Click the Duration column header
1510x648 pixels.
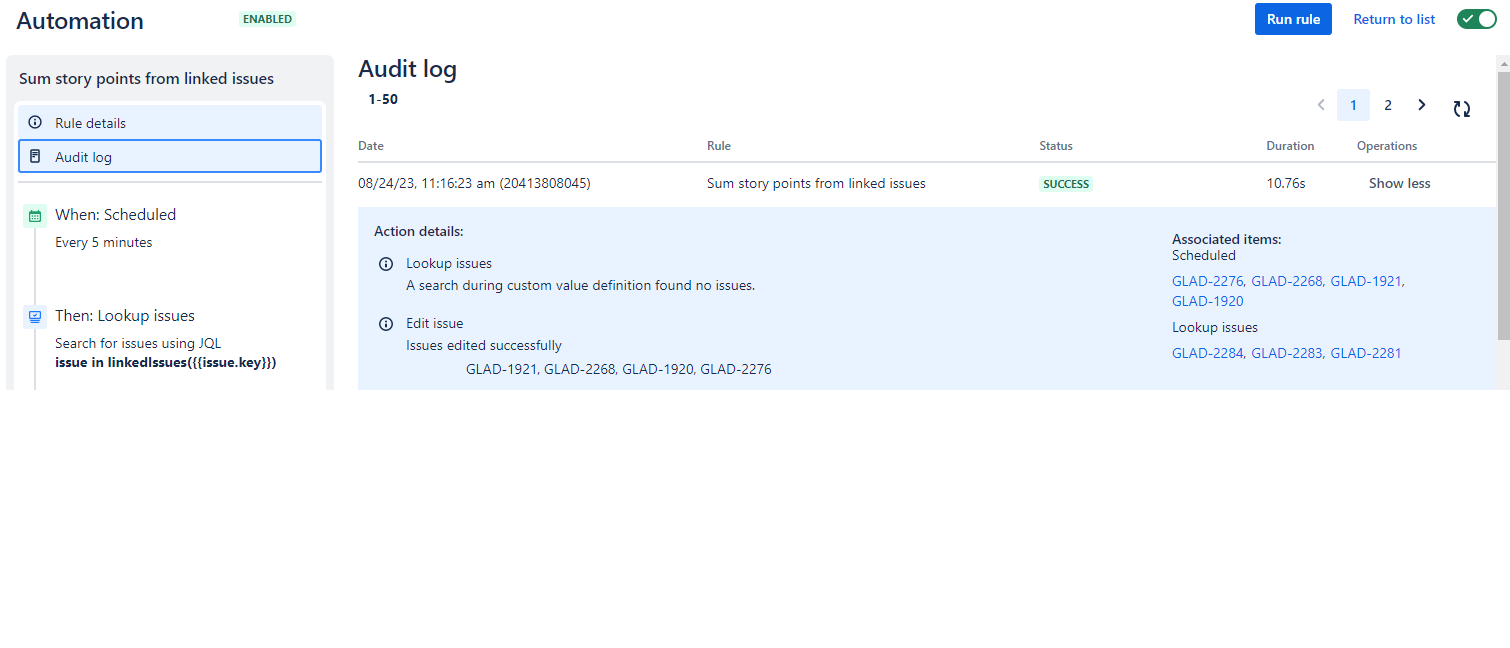coord(1290,146)
